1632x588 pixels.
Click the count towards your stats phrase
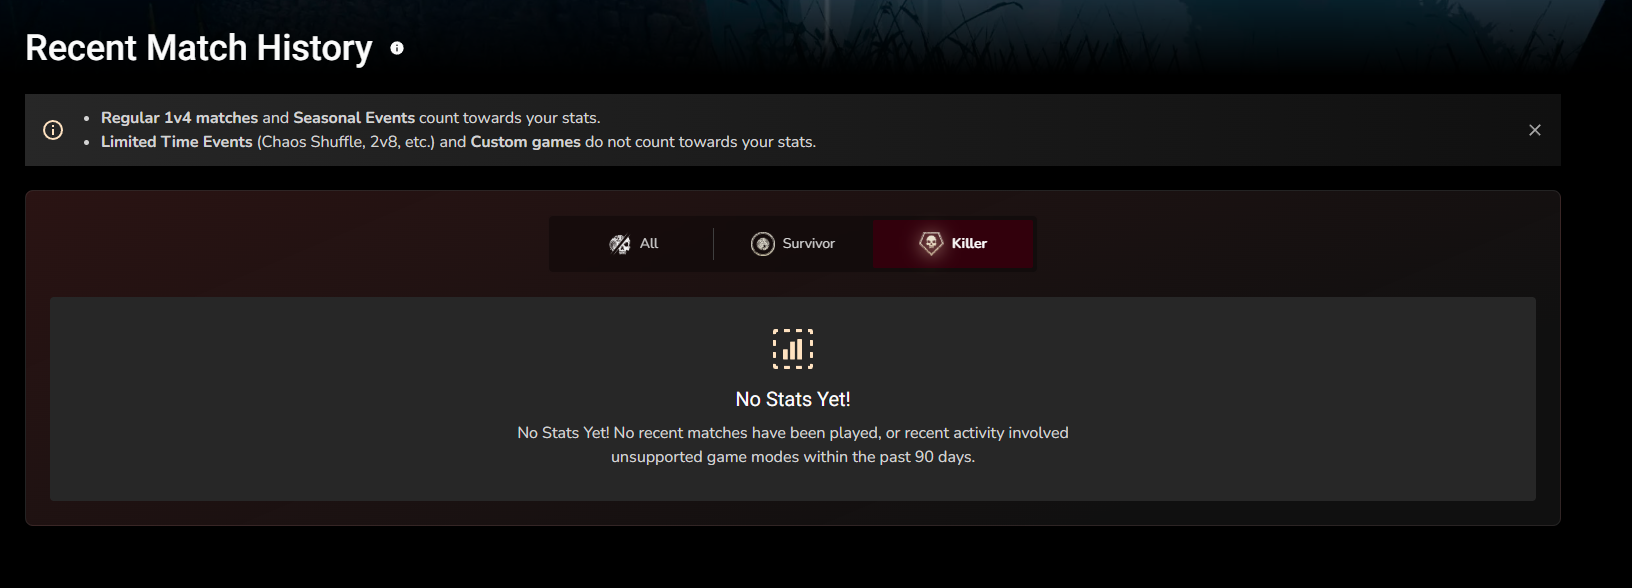[509, 118]
